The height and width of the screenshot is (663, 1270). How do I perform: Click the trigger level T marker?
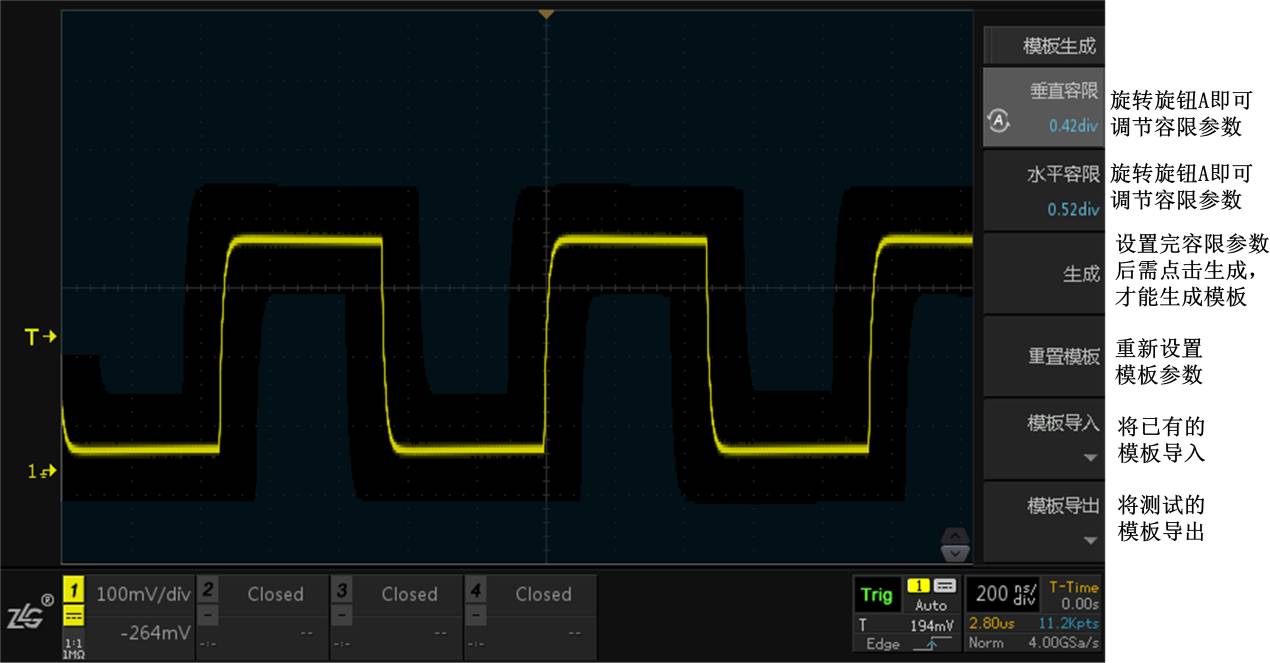(41, 337)
